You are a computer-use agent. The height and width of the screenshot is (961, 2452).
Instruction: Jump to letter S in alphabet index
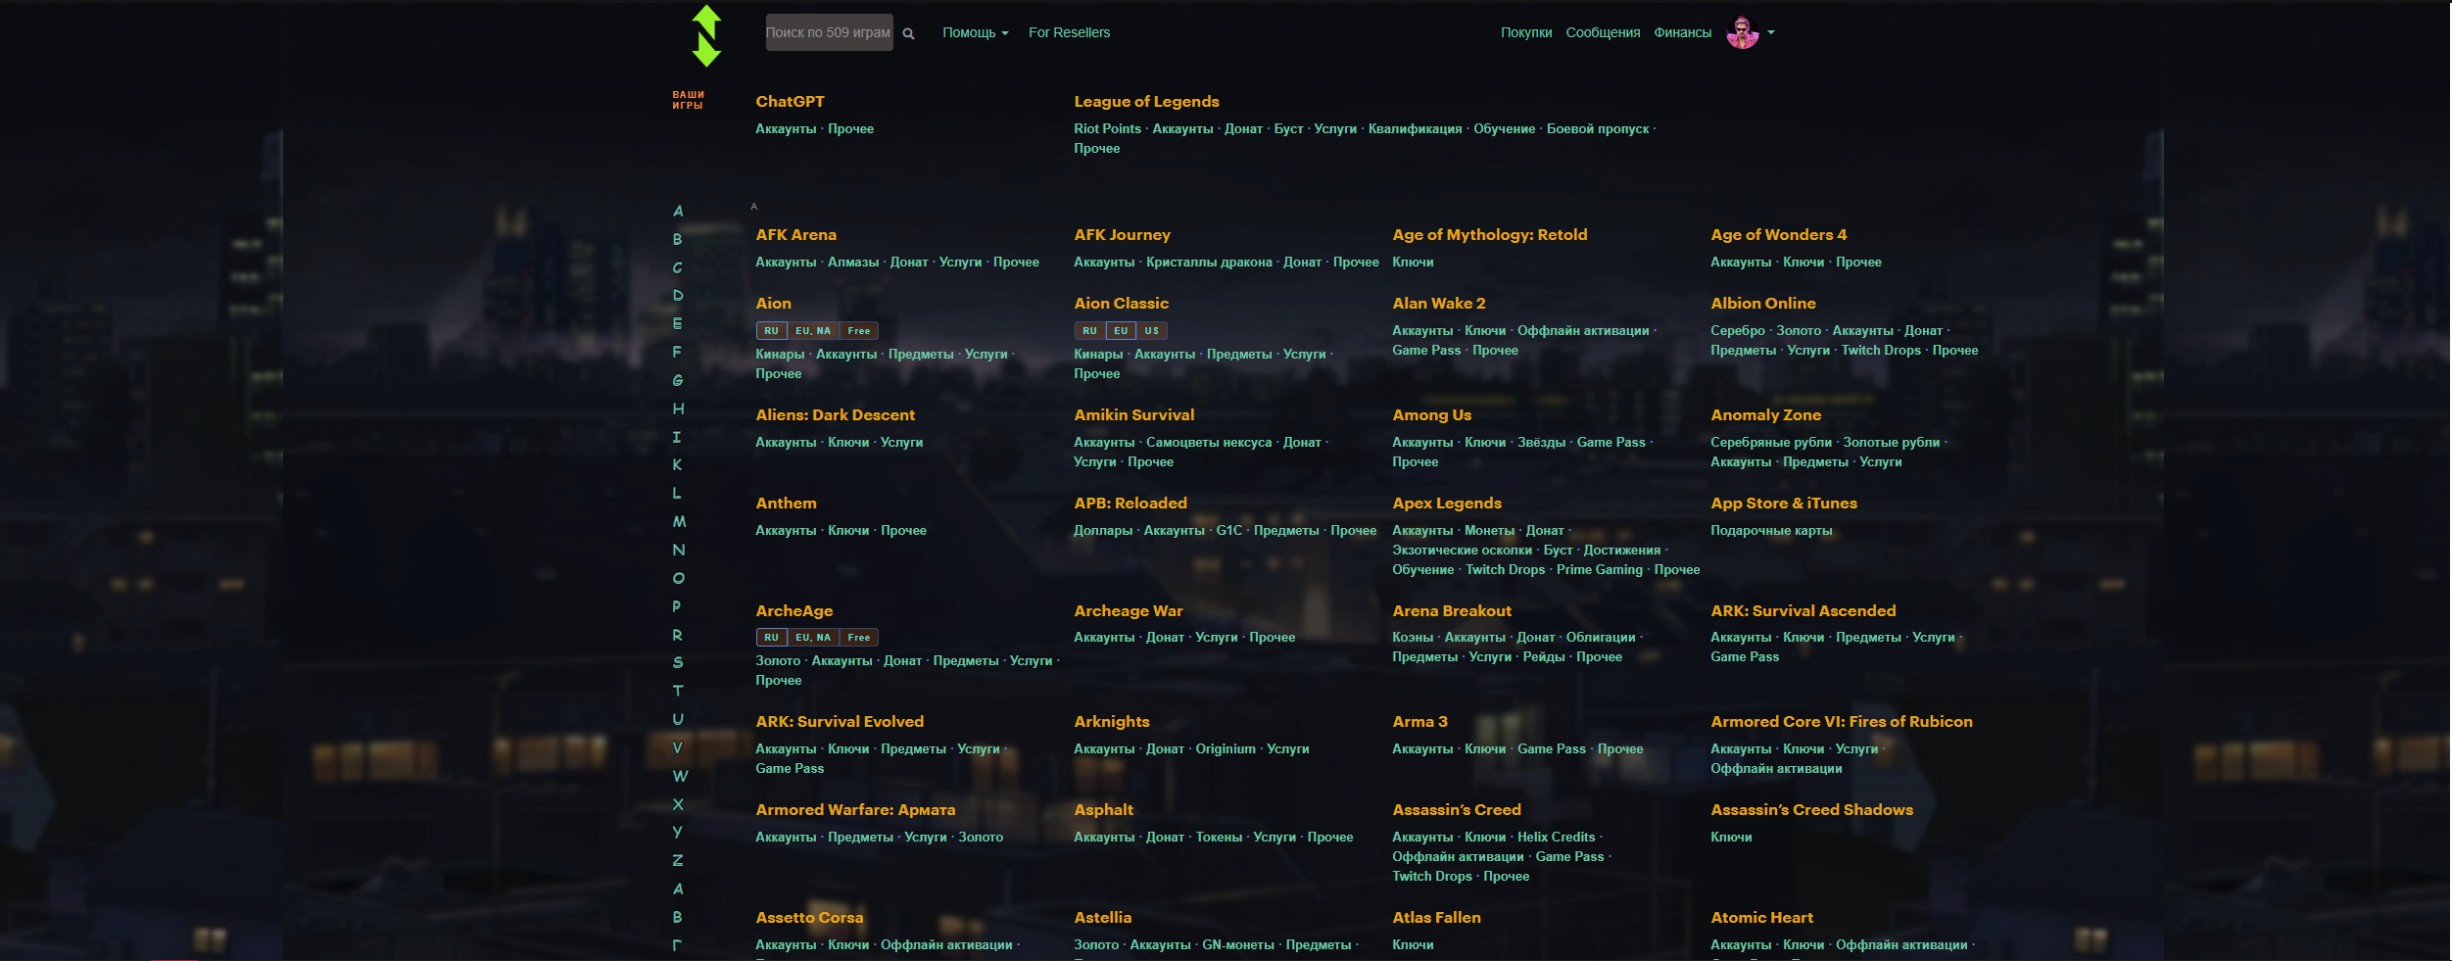[678, 662]
